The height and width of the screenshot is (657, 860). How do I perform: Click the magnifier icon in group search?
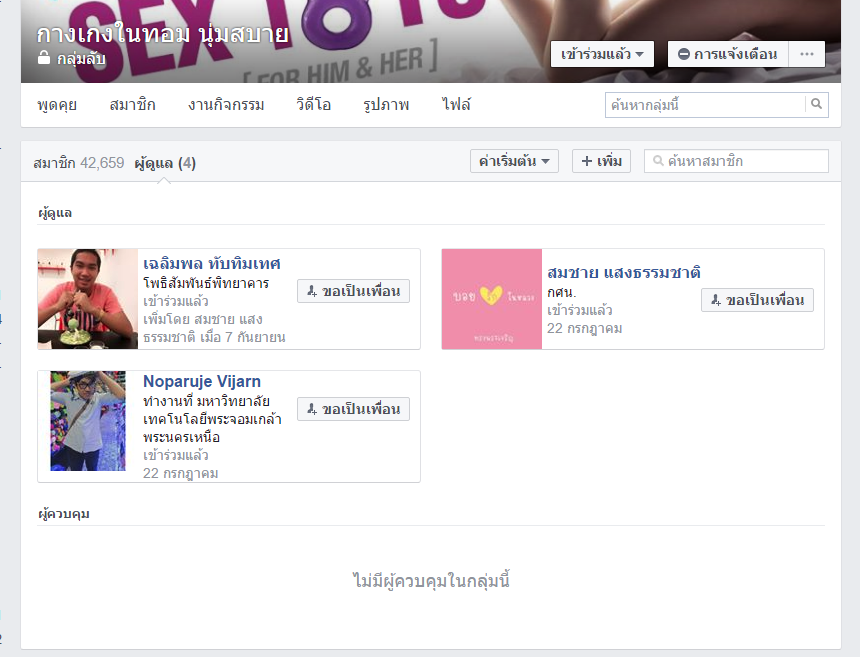[x=816, y=104]
